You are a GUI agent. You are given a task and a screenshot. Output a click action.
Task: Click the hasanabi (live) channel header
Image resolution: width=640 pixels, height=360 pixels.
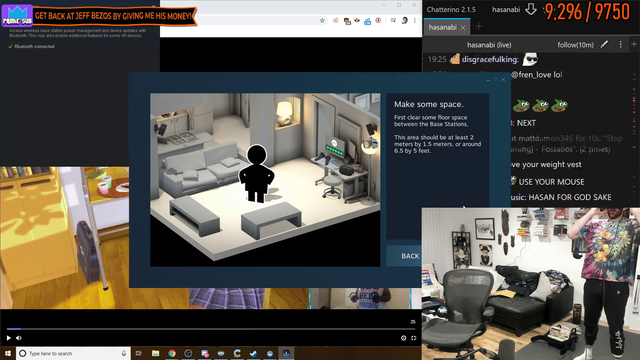[489, 45]
